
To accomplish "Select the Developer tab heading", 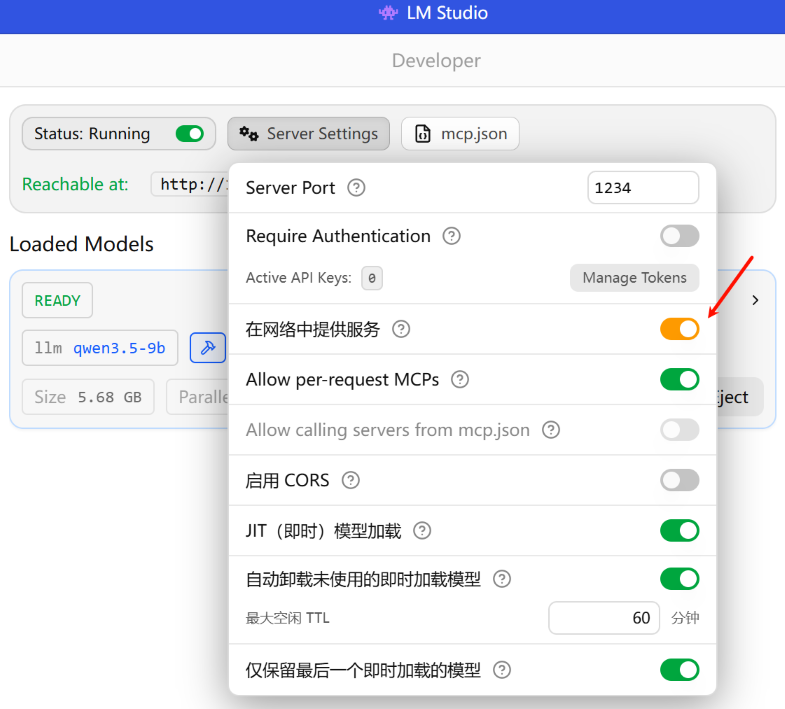I will click(x=436, y=61).
